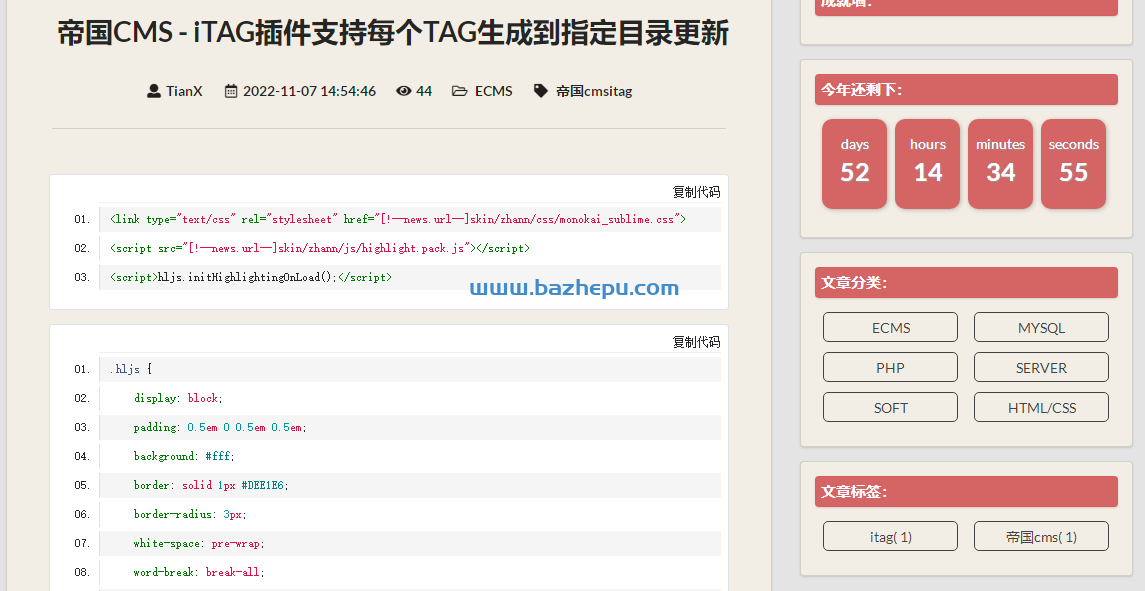Click the folder icon next to ECMS category
The image size is (1145, 591).
point(459,91)
